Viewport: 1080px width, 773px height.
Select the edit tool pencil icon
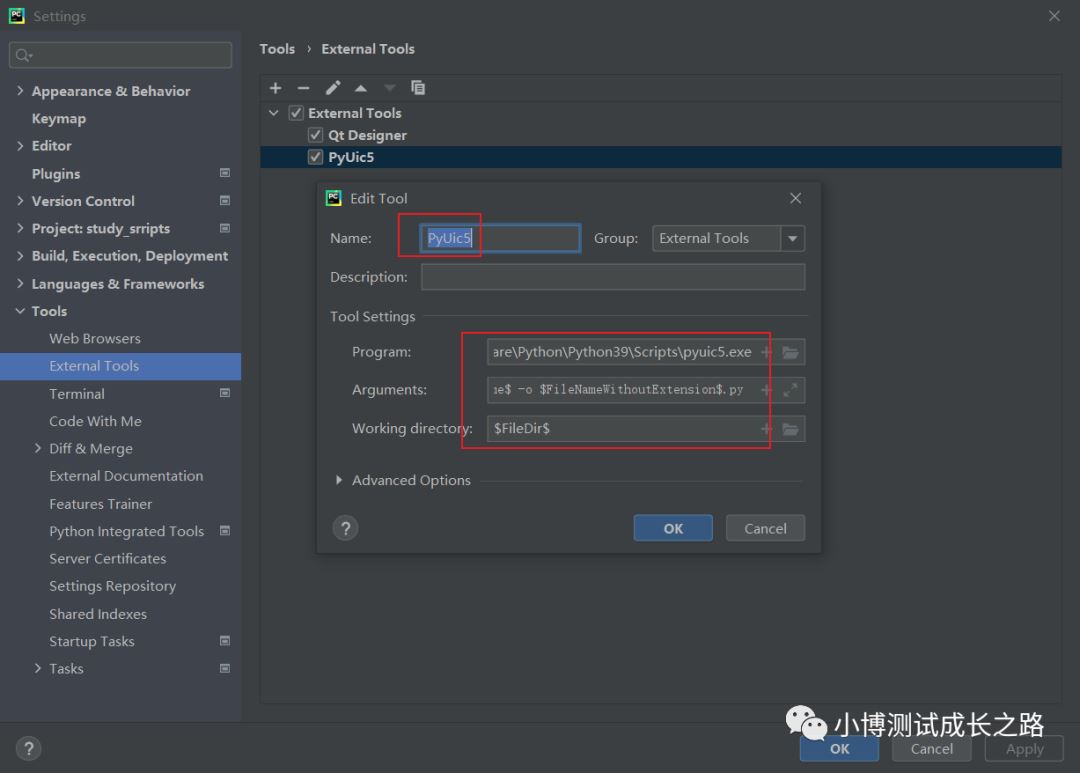333,88
